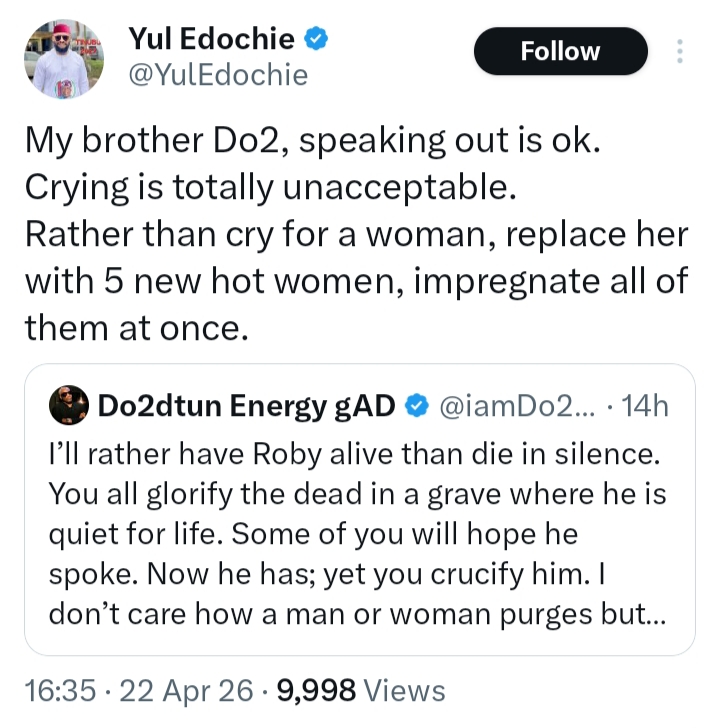Click the Yul Edochie display name
This screenshot has height=728, width=720.
click(211, 39)
